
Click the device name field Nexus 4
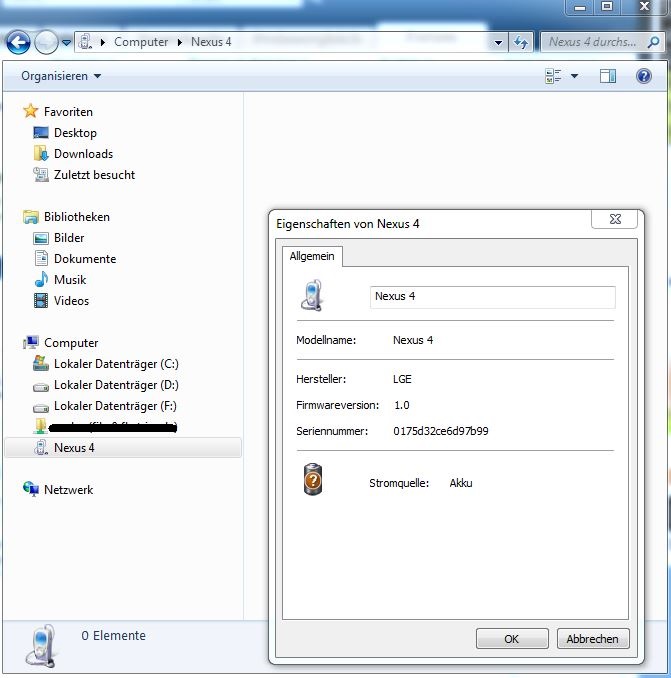coord(492,297)
